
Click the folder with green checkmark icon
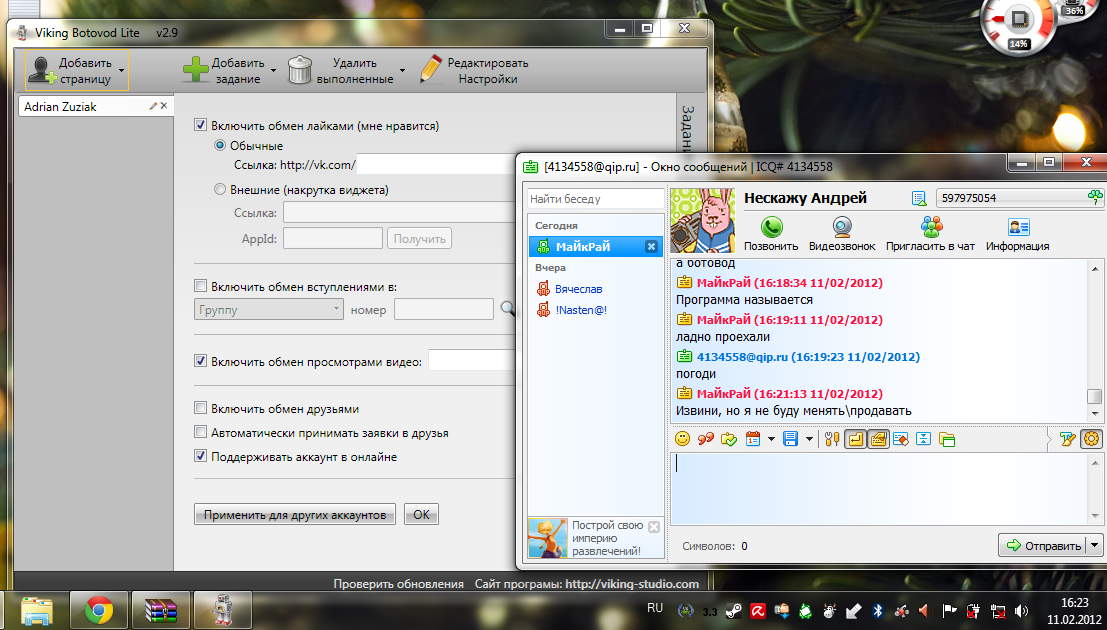click(x=729, y=439)
